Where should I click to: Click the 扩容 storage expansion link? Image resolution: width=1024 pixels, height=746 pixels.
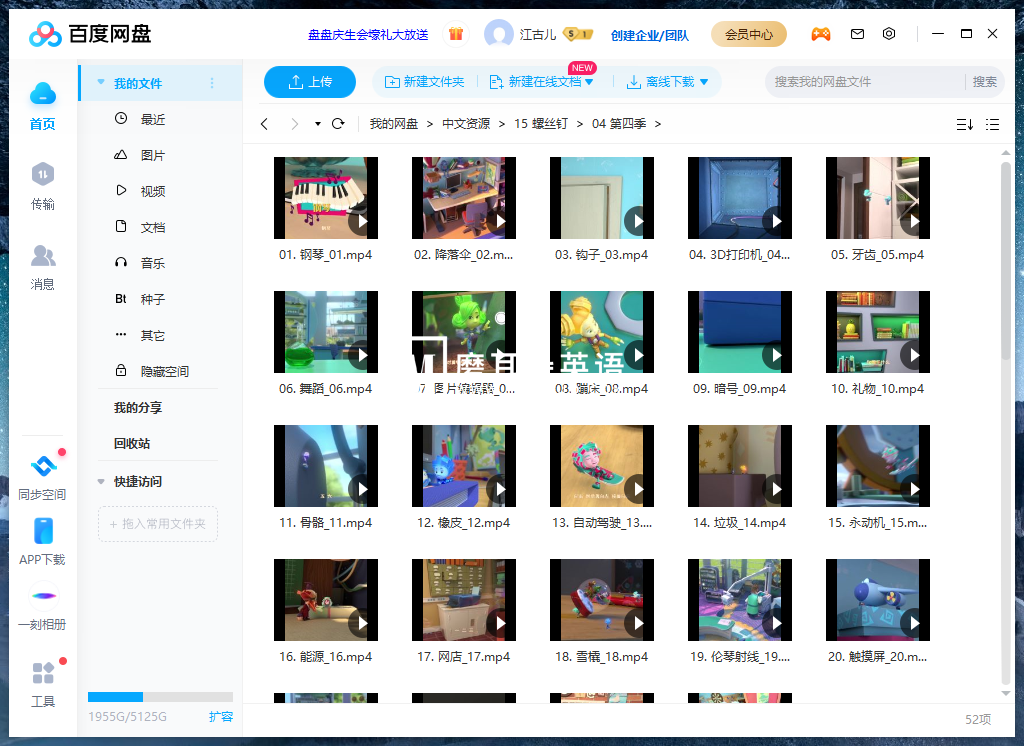(x=221, y=716)
